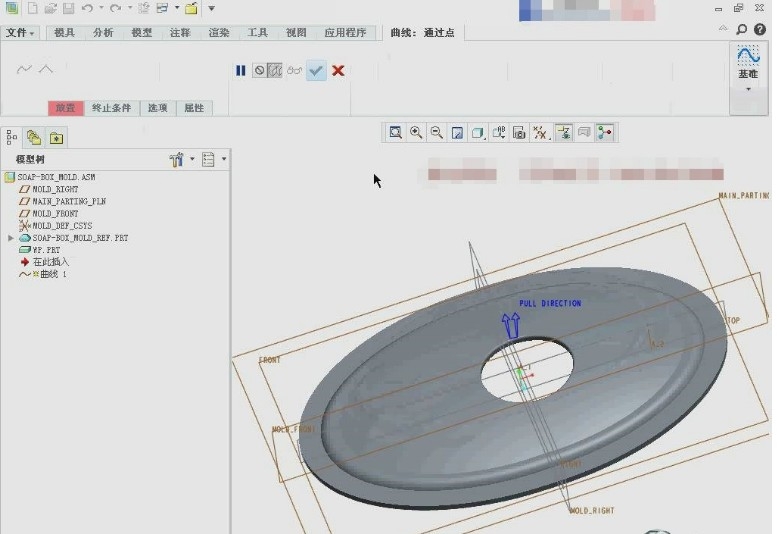777x534 pixels.
Task: Open a file with the folder icon
Action: point(50,8)
